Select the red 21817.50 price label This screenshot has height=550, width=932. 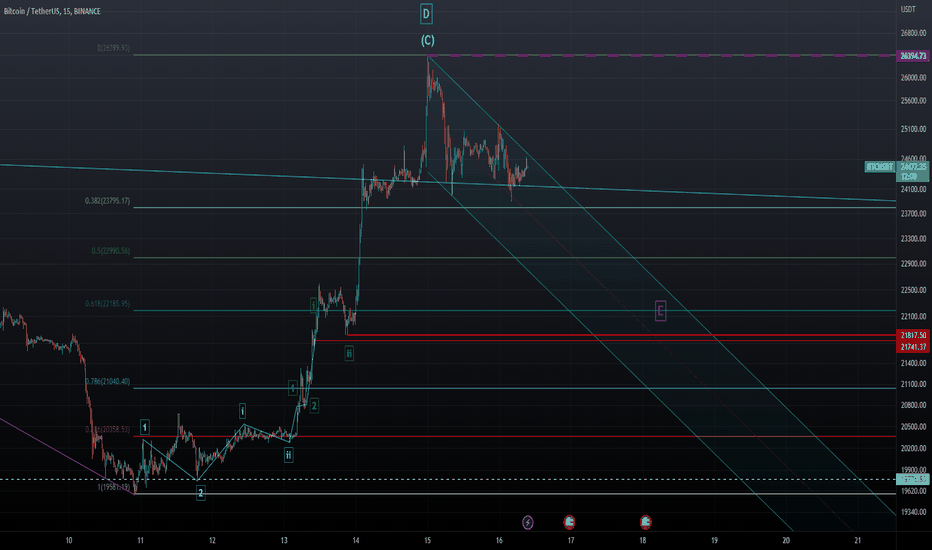[912, 335]
